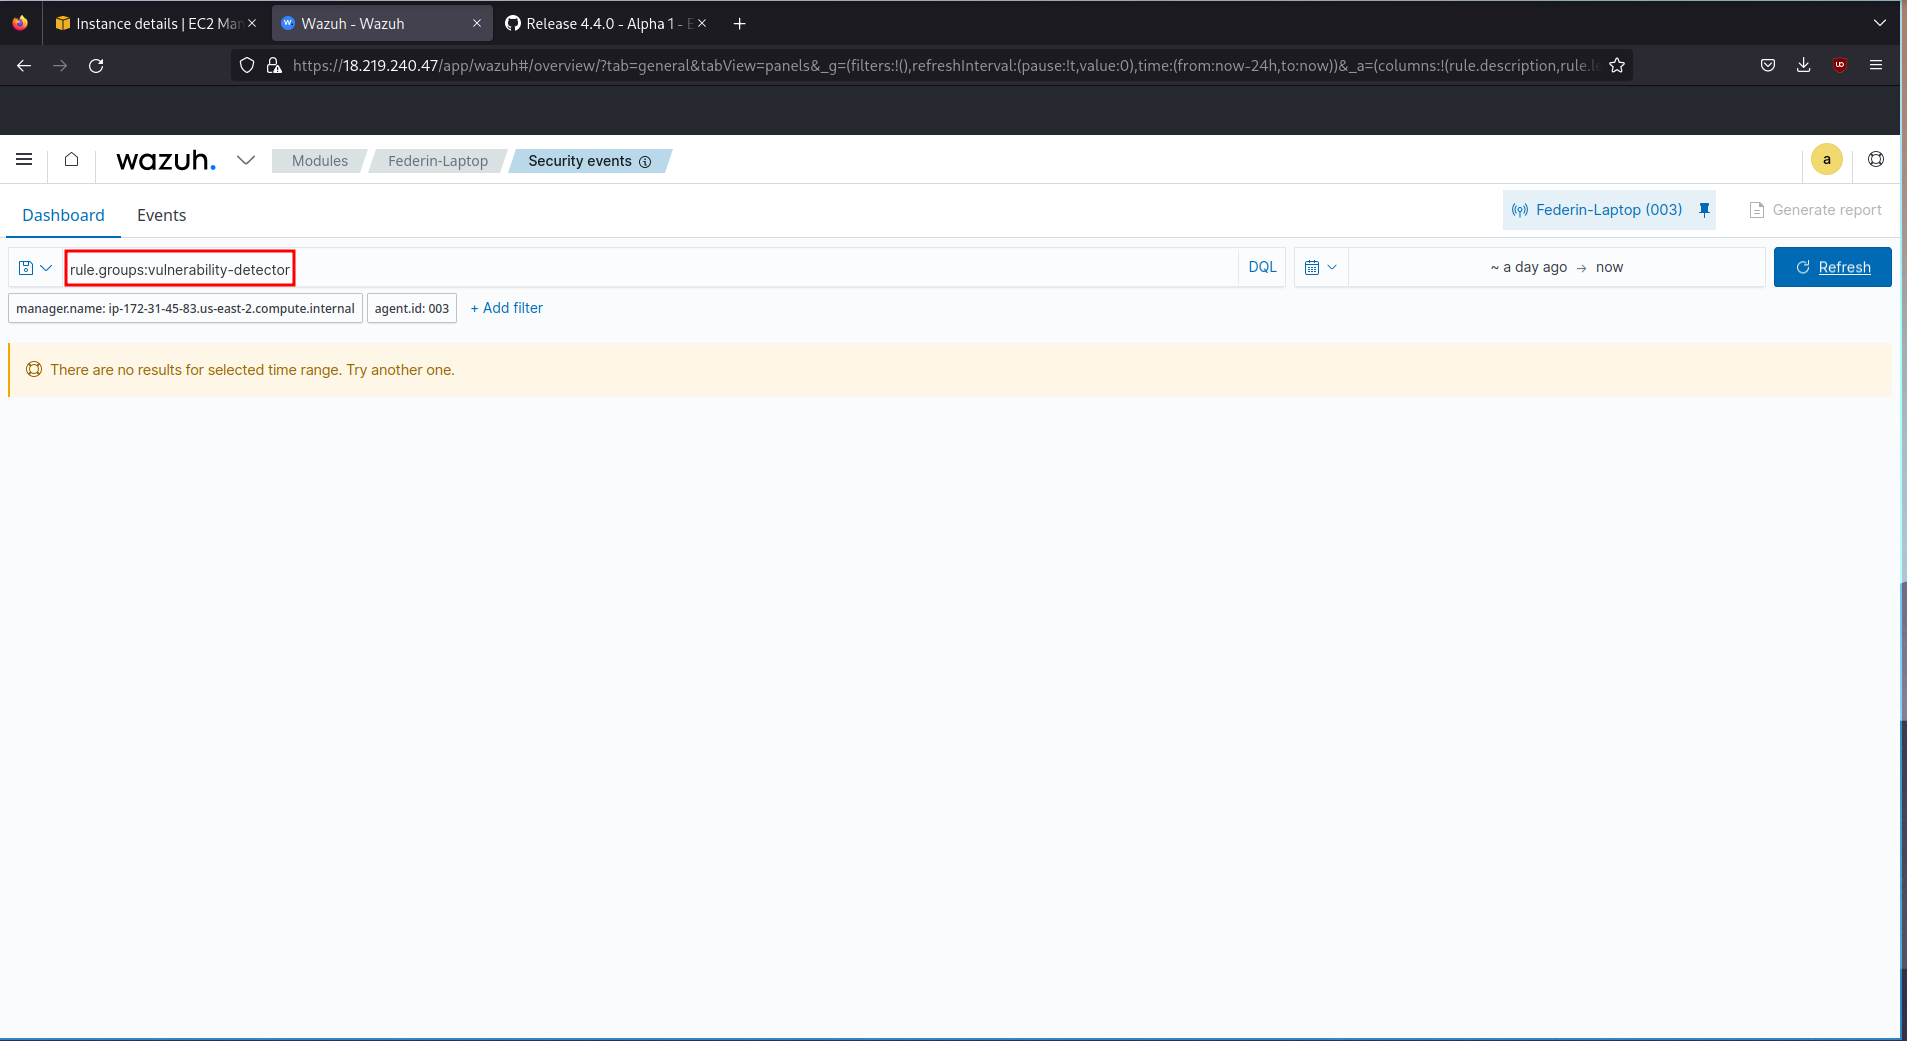This screenshot has width=1907, height=1041.
Task: Click the help icon in the top right corner
Action: (x=1877, y=159)
